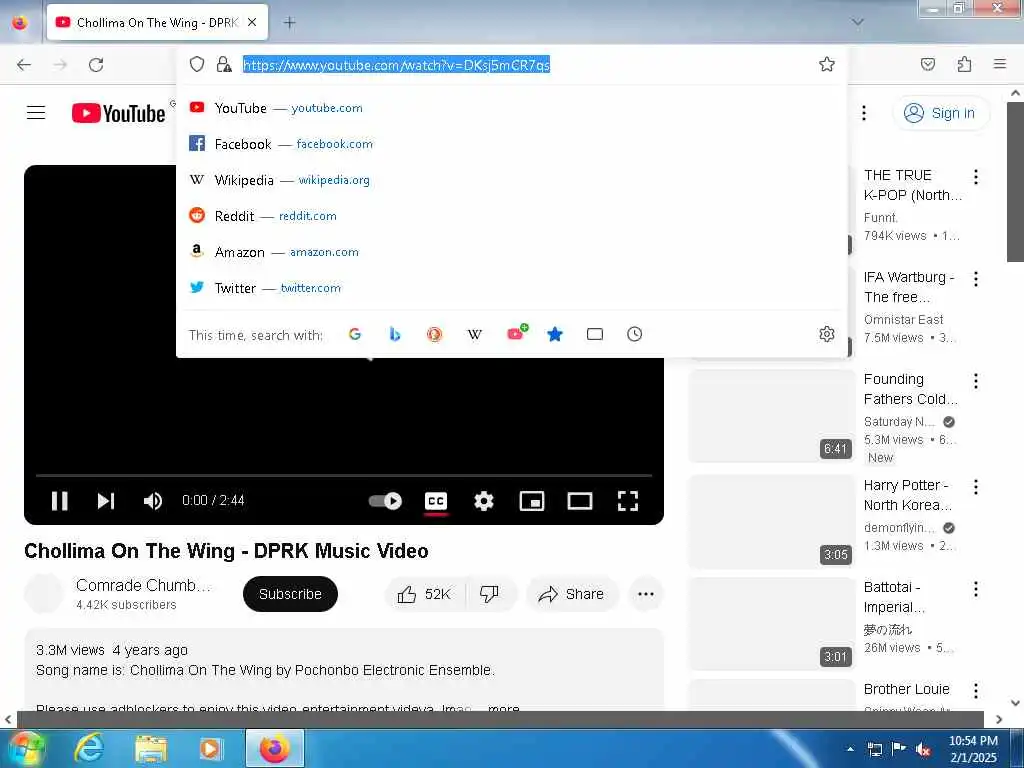Select Reddit suggestion reddit.com

pos(512,216)
